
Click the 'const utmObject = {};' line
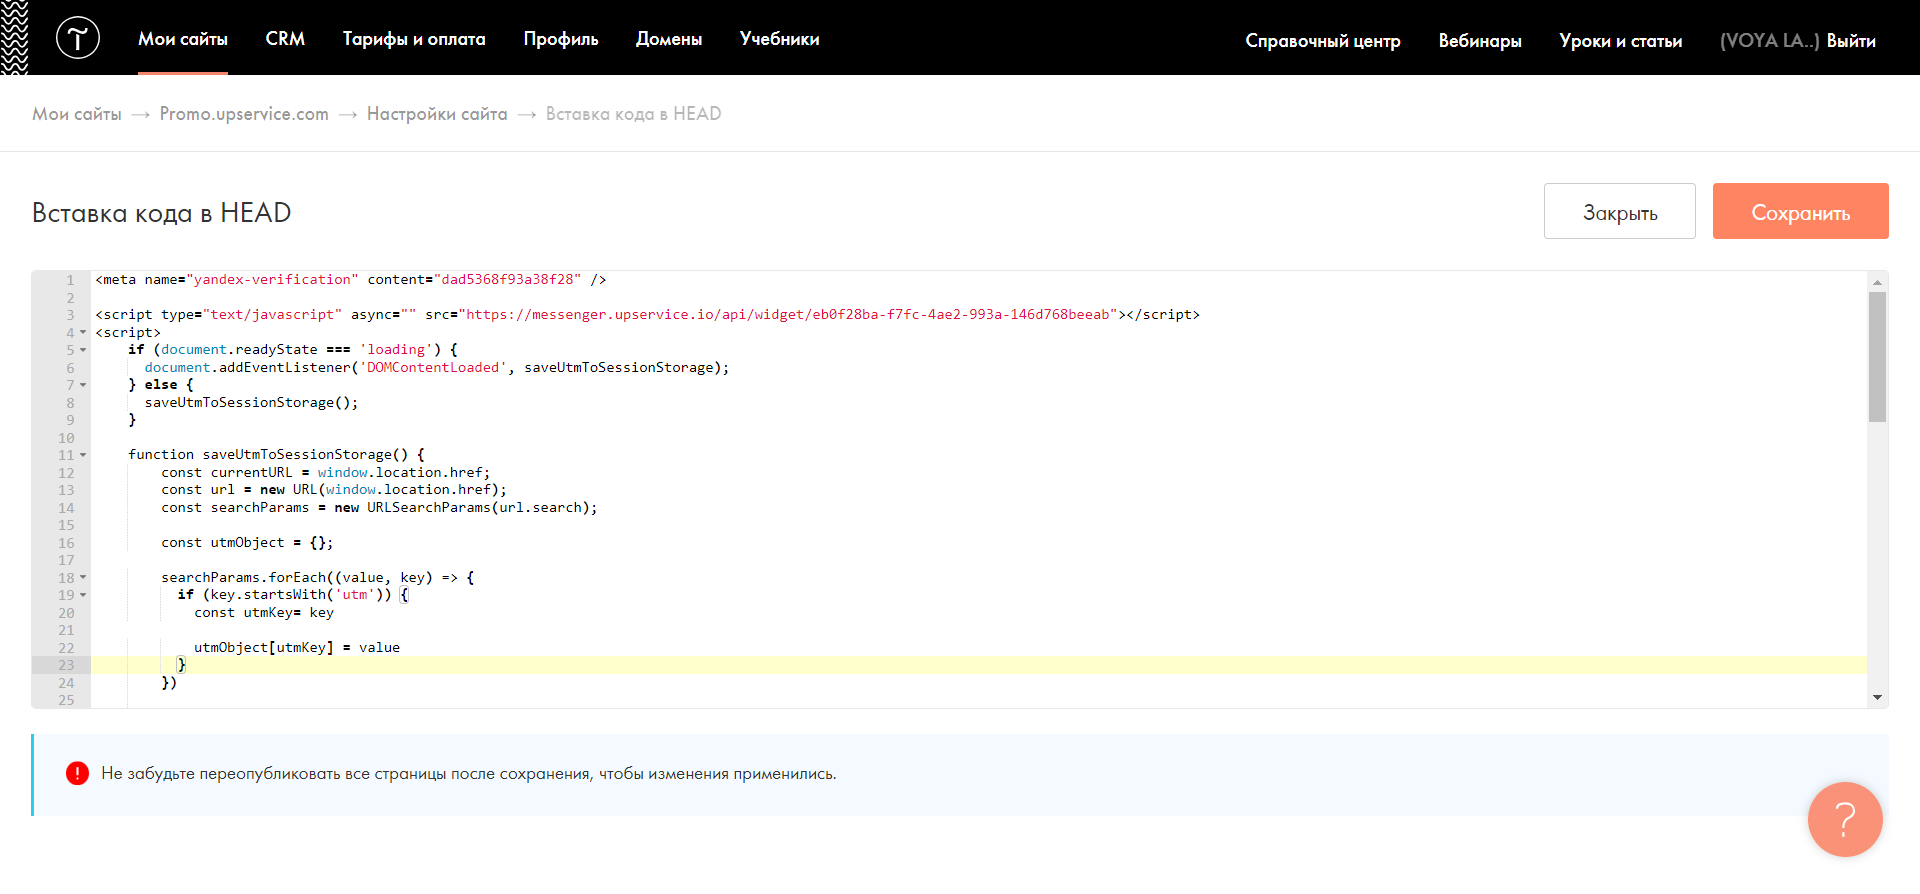(x=247, y=543)
